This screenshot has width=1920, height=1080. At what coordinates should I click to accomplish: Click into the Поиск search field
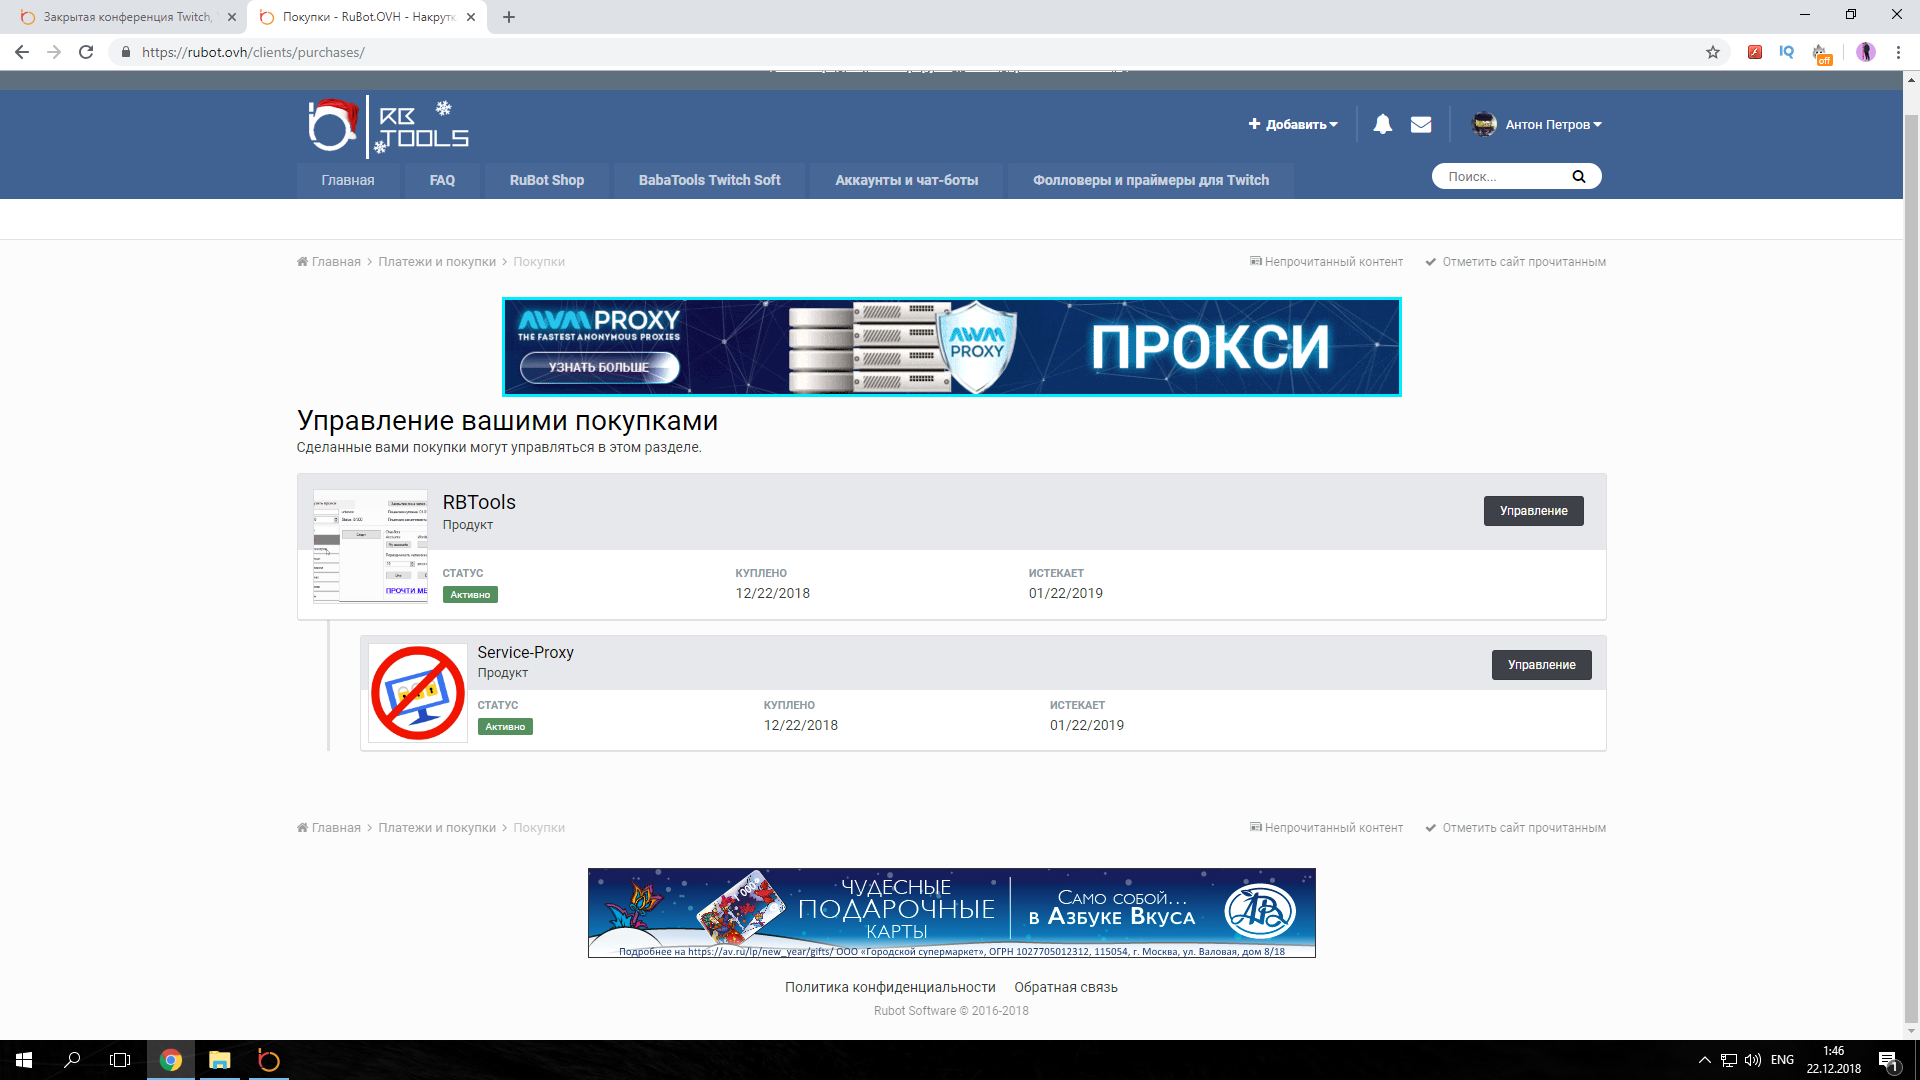click(1500, 177)
